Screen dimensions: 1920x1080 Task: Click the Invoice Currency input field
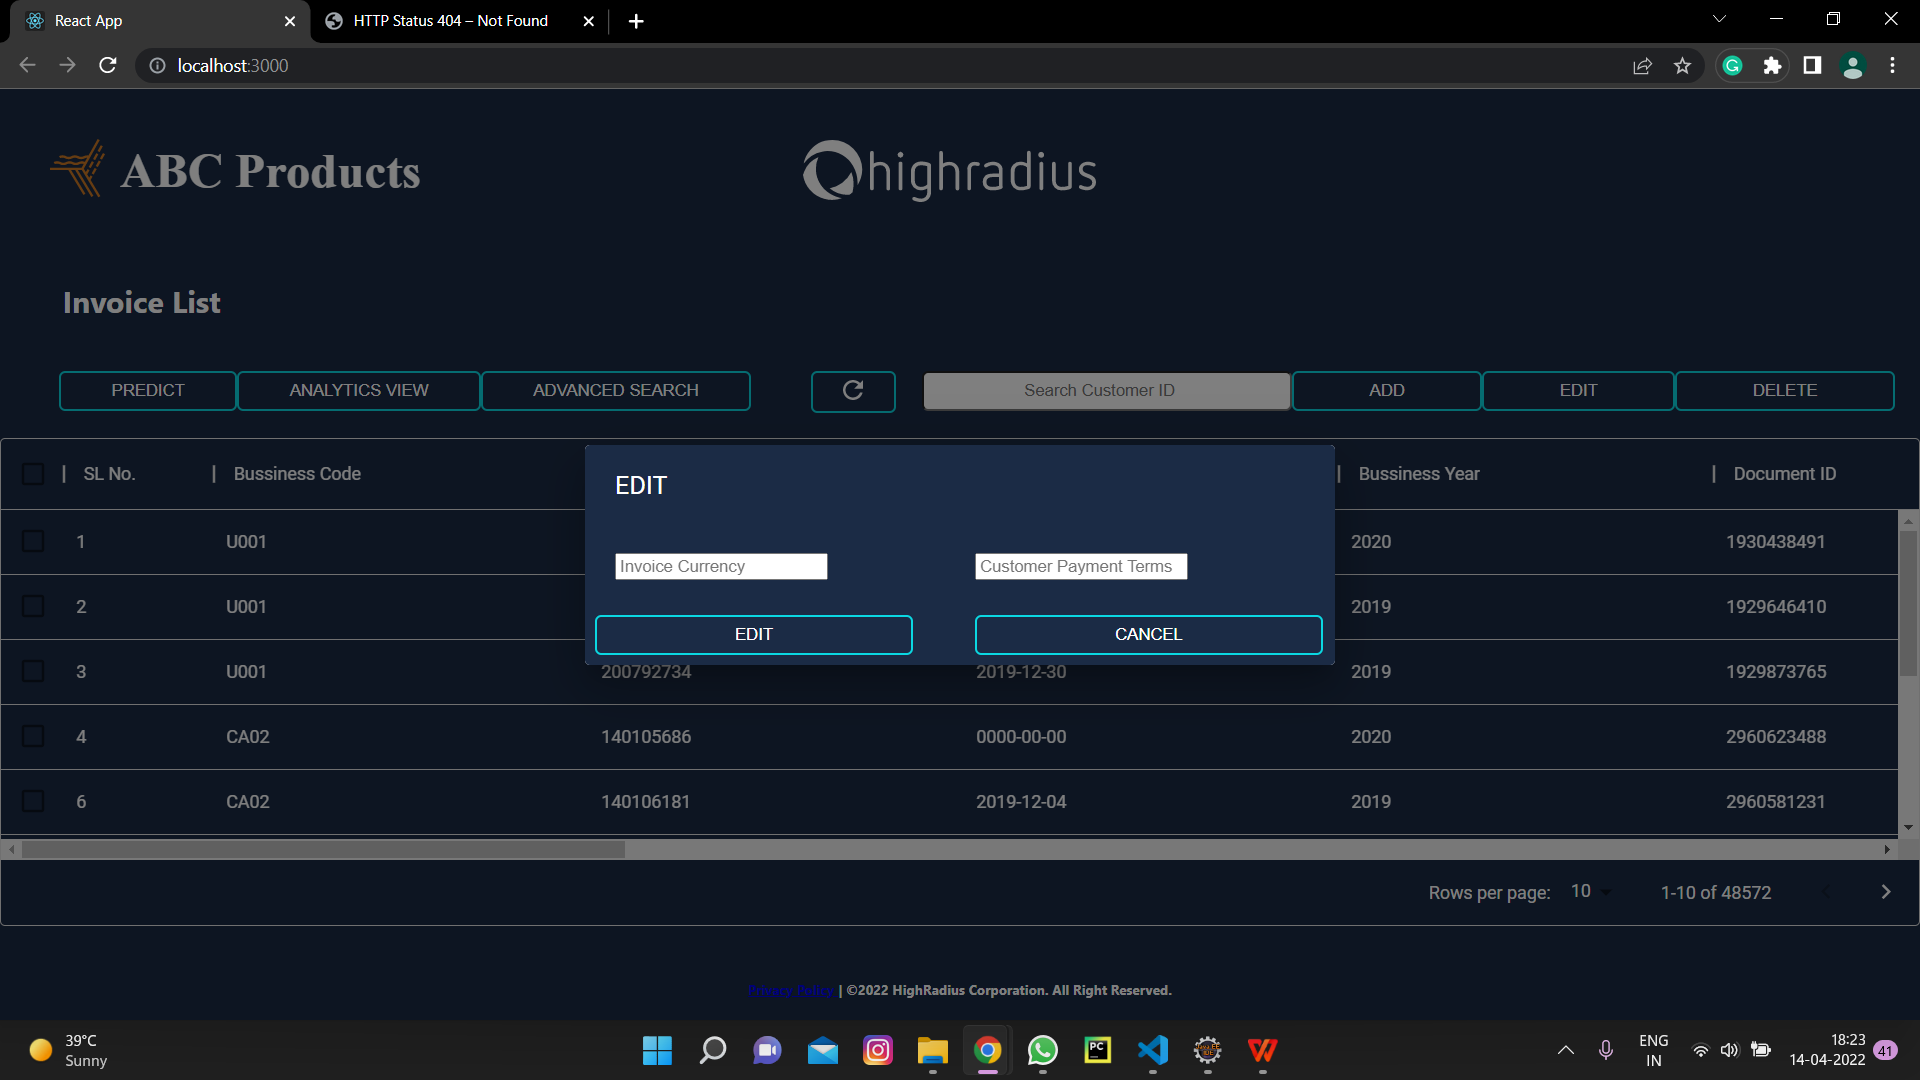720,566
